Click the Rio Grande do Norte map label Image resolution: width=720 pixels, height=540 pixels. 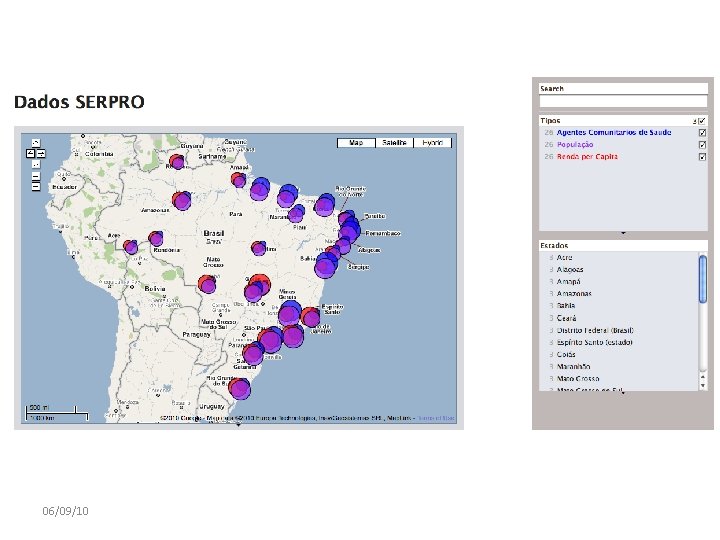350,191
